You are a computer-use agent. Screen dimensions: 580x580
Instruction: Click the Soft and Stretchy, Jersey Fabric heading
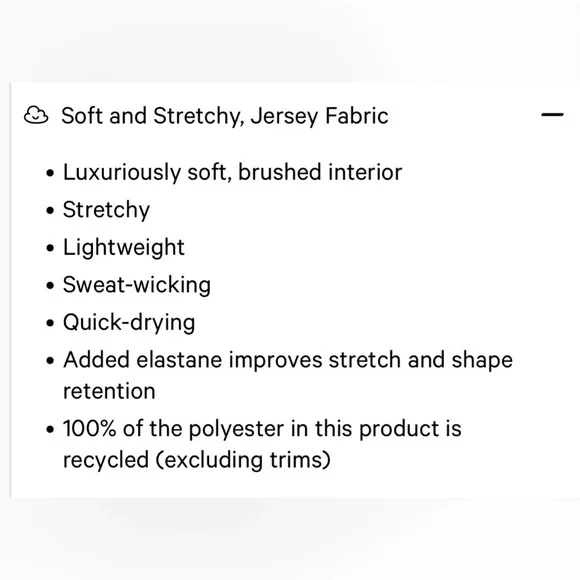click(225, 116)
